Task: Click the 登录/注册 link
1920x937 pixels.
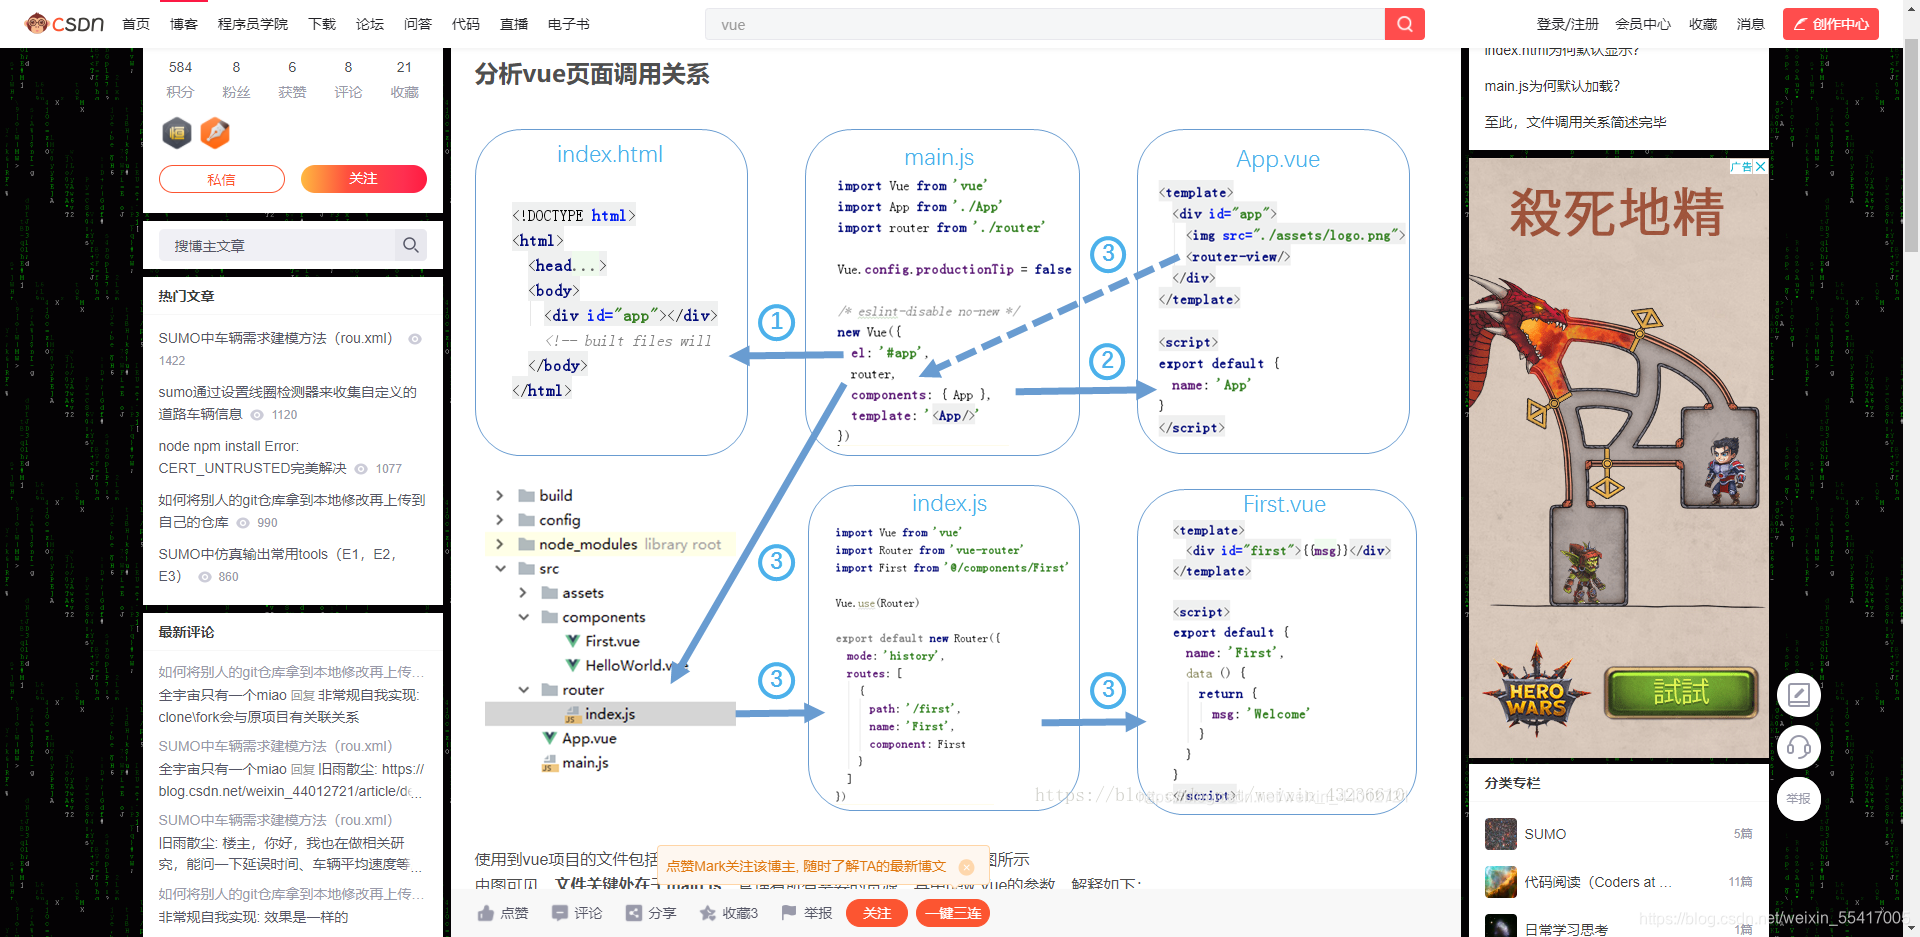Action: [1568, 24]
